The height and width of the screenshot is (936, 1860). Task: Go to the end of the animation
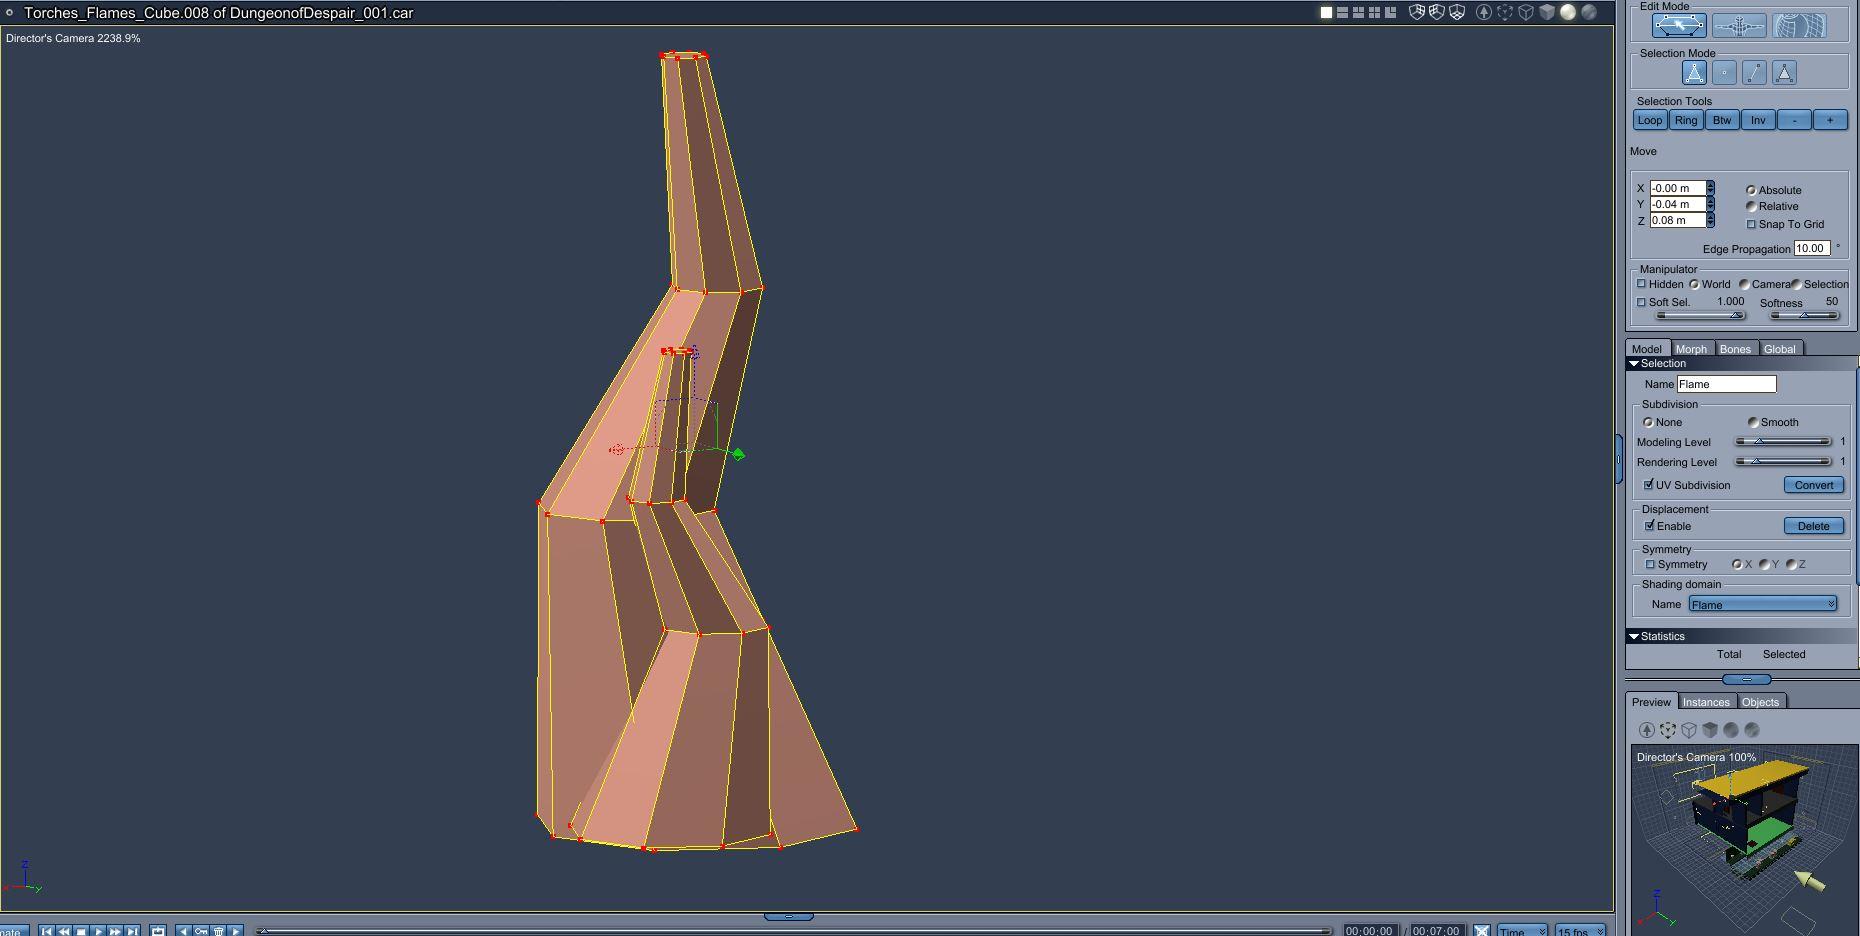coord(132,930)
